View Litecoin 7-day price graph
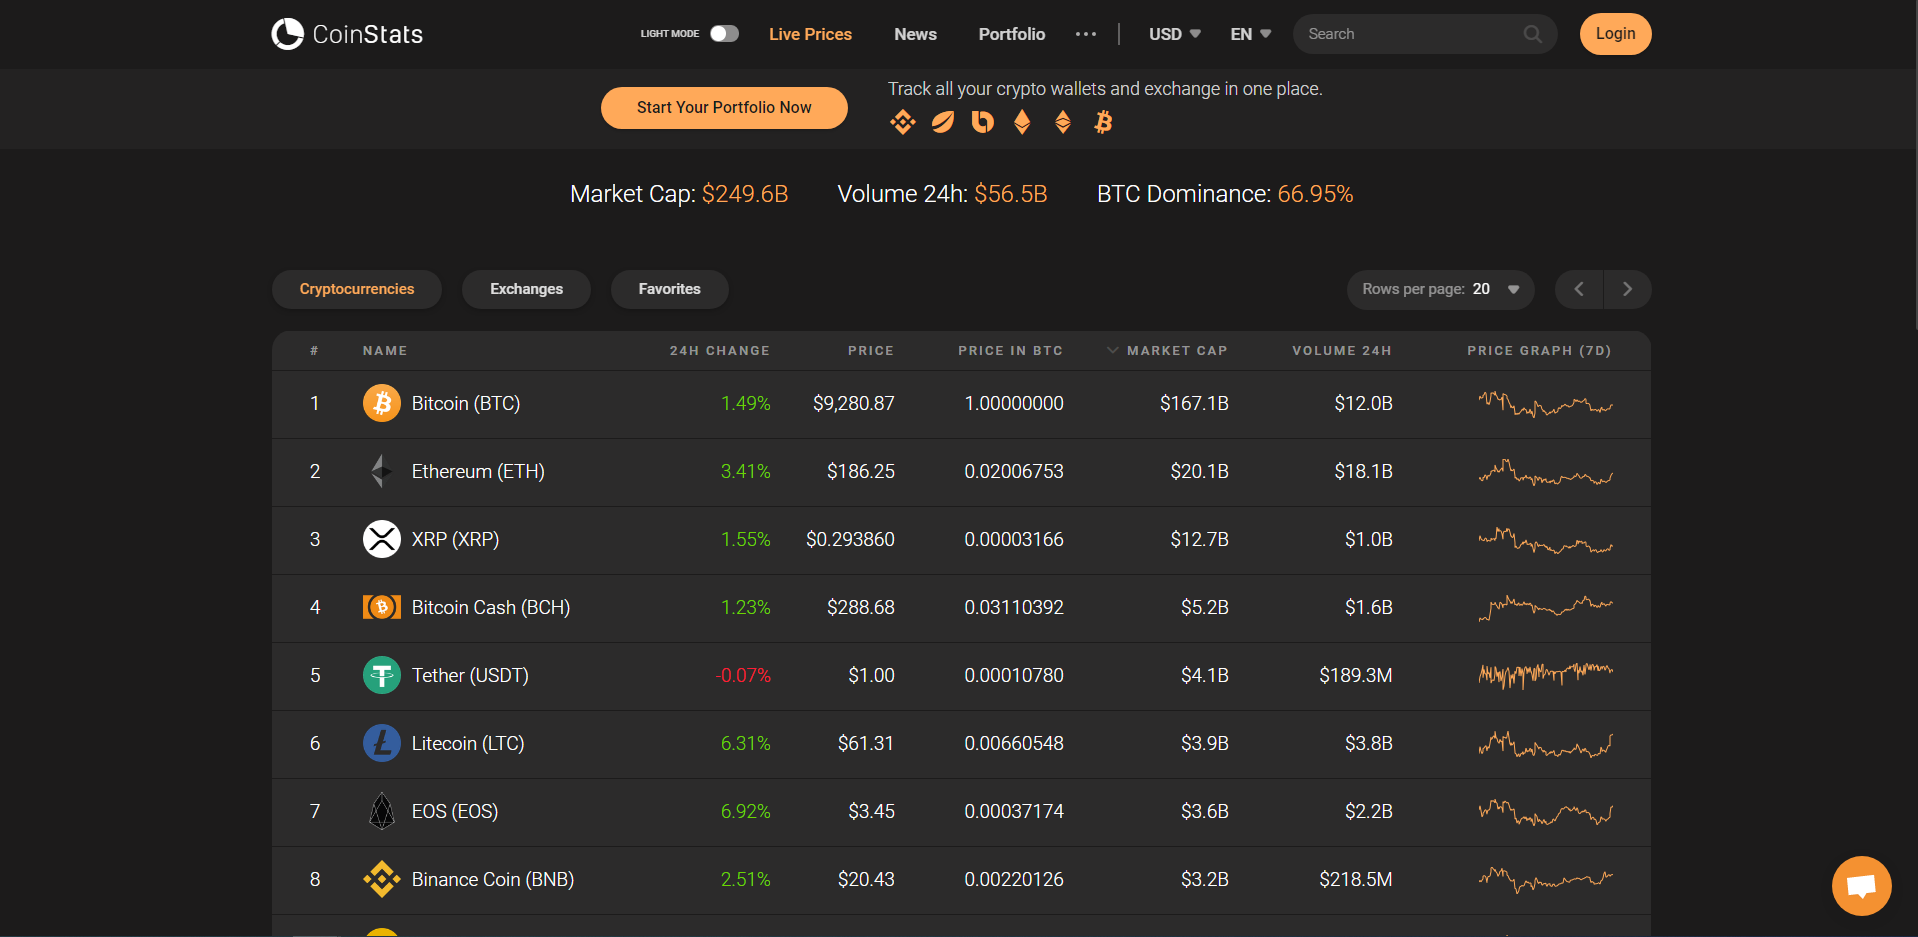 1545,744
